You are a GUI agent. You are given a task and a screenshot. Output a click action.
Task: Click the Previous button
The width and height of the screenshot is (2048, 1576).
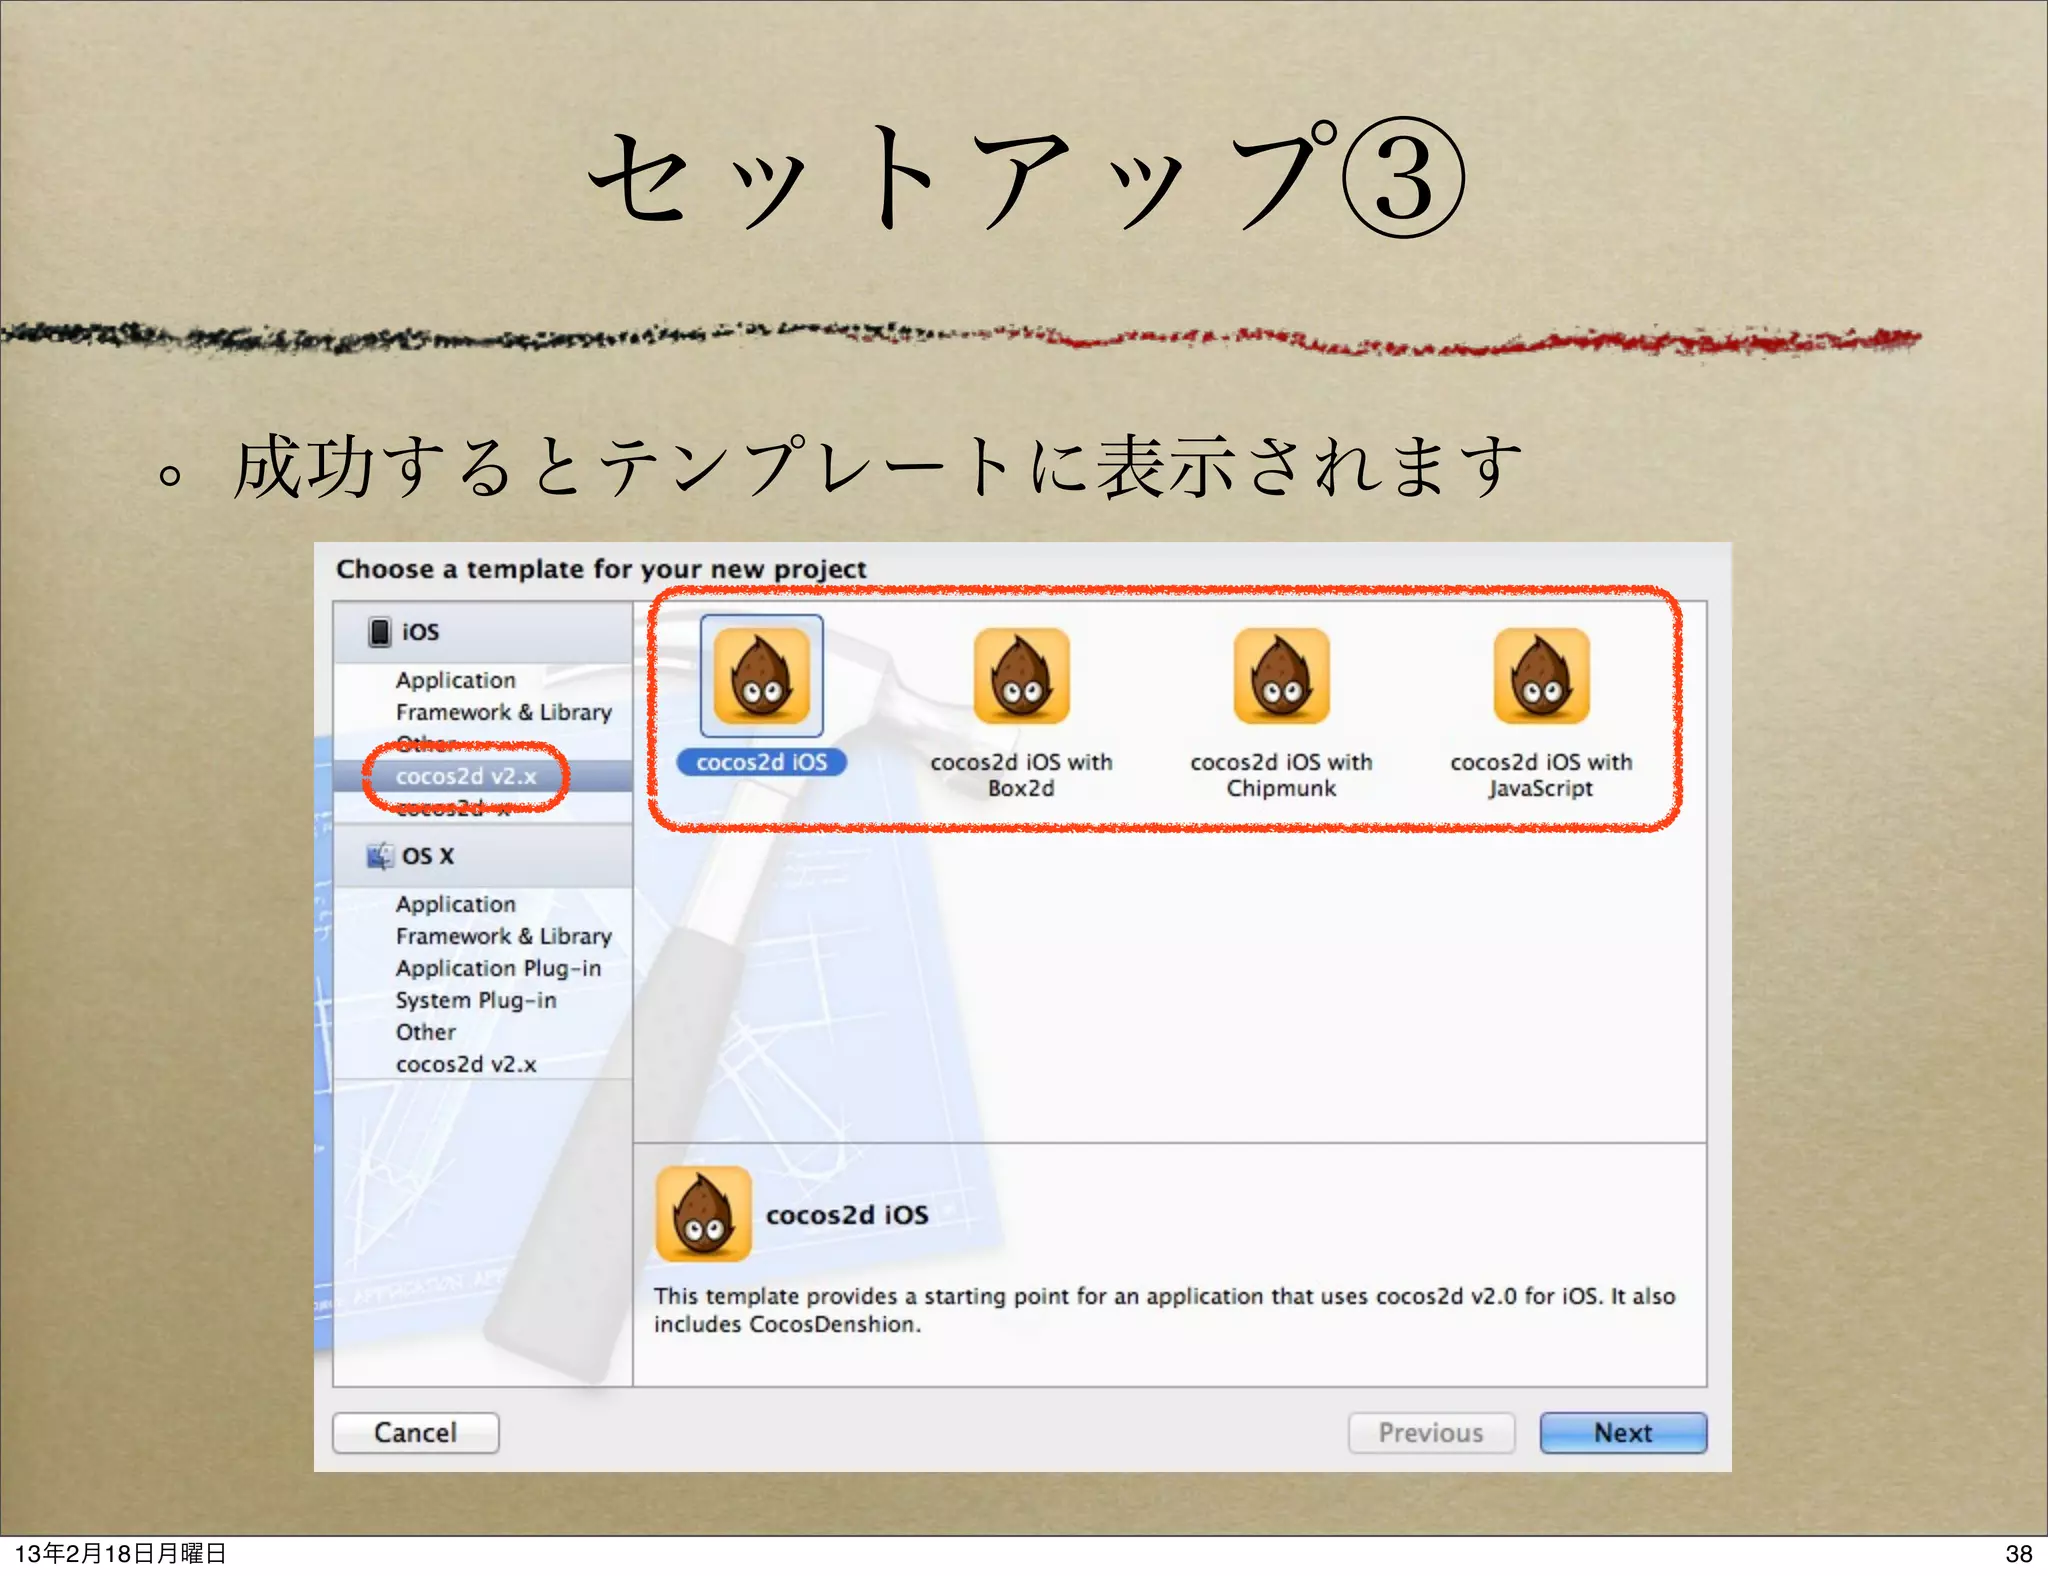1431,1433
